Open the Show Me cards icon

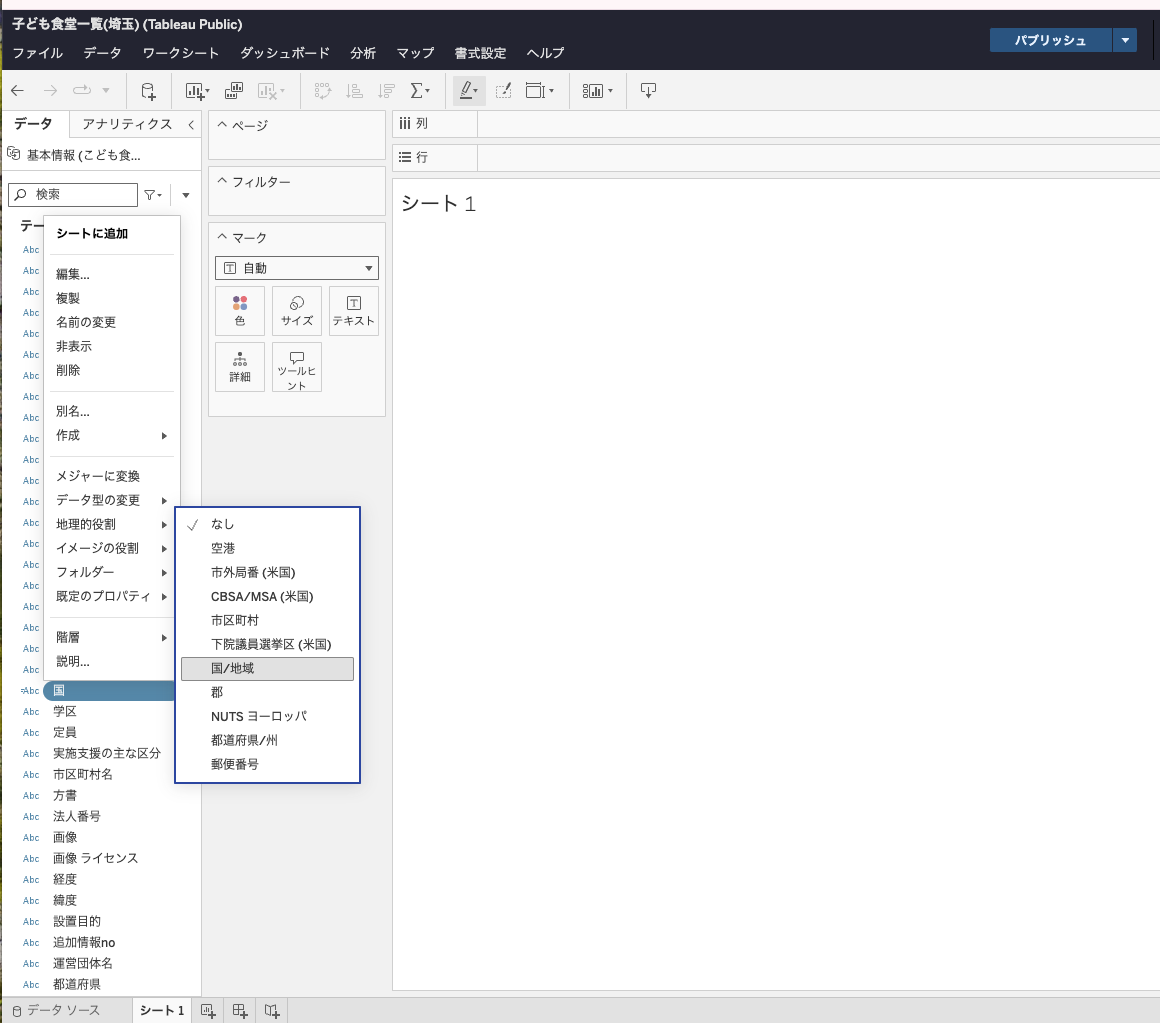click(x=597, y=91)
